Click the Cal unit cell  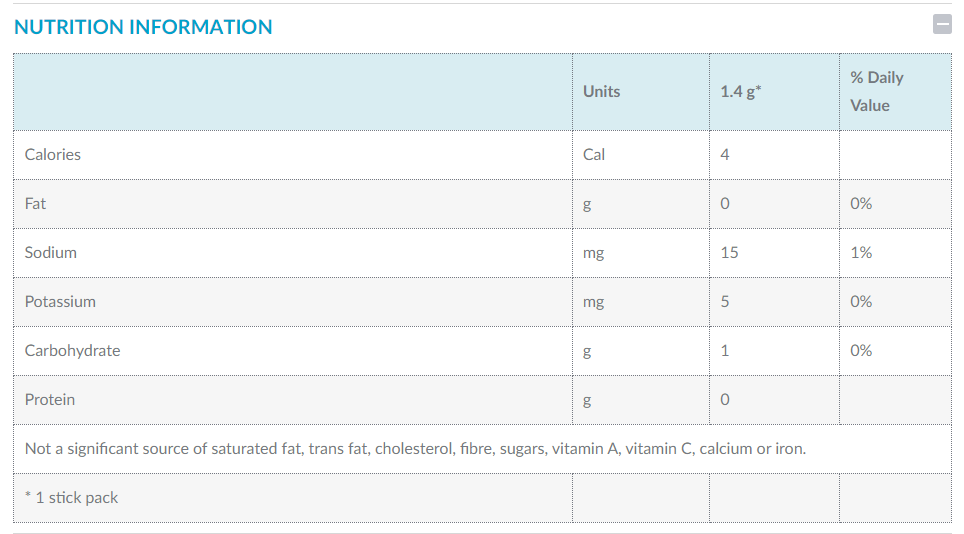point(594,154)
